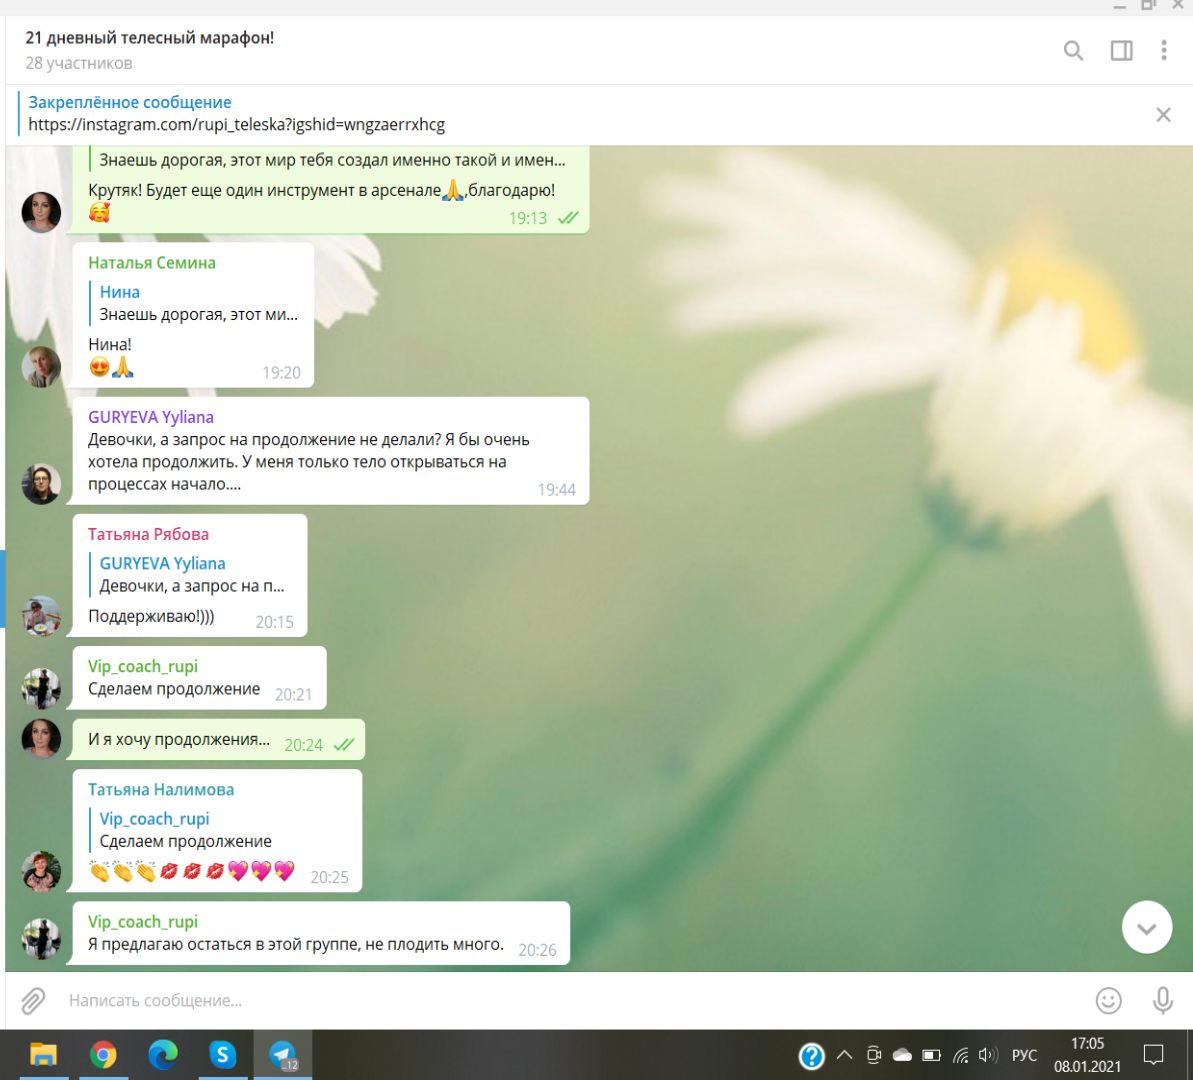Focus the 'Написать сообщение' input field

point(571,1000)
